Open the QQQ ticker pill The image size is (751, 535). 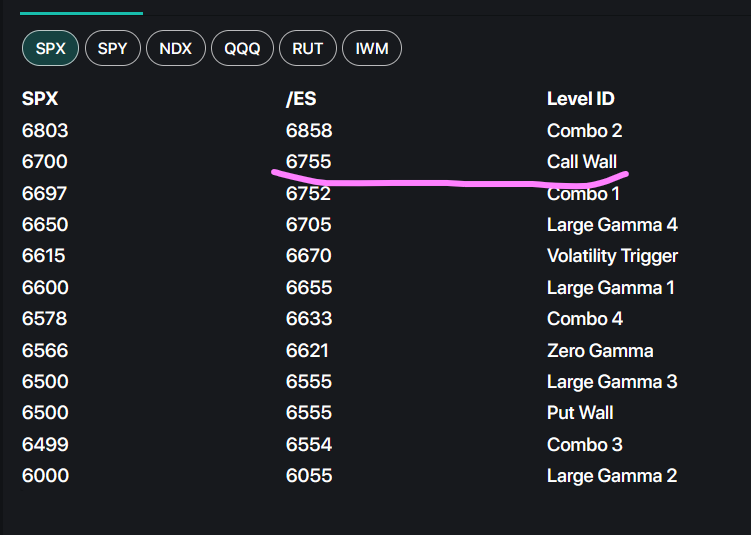(242, 48)
